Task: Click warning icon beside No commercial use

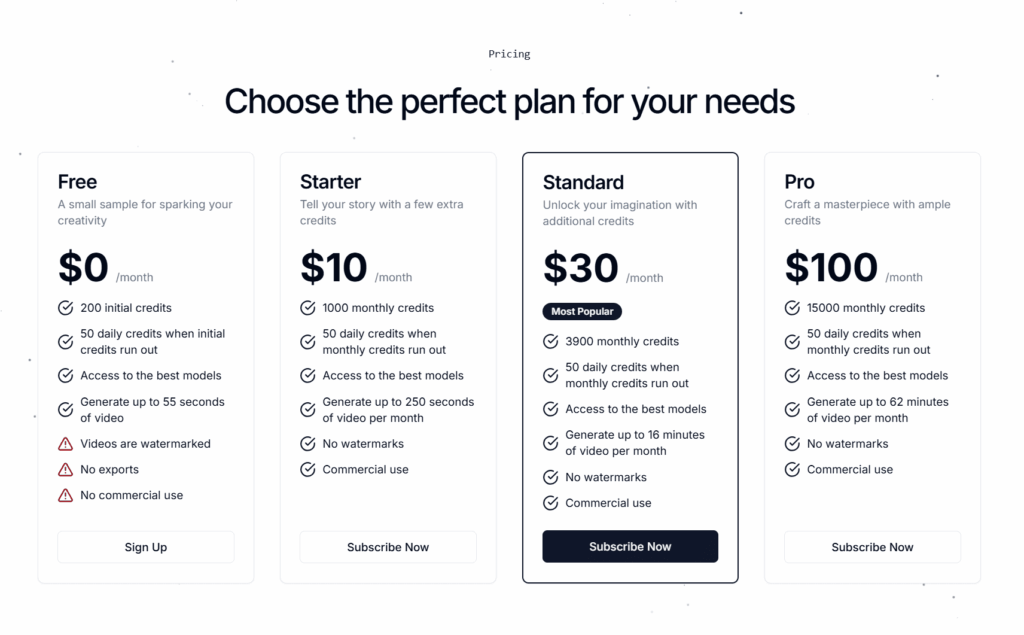Action: pyautogui.click(x=66, y=495)
